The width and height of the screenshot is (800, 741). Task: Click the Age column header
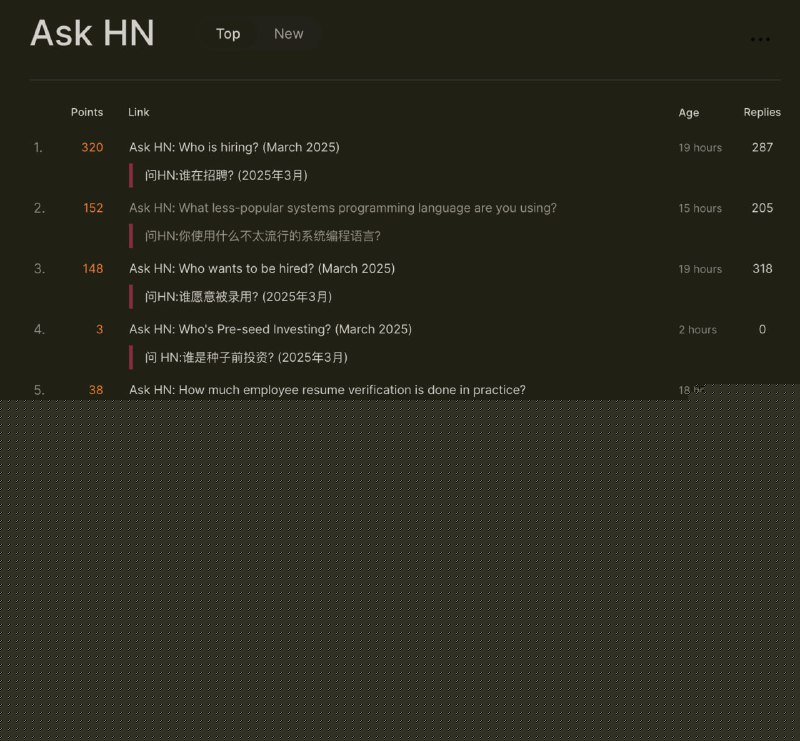tap(689, 113)
